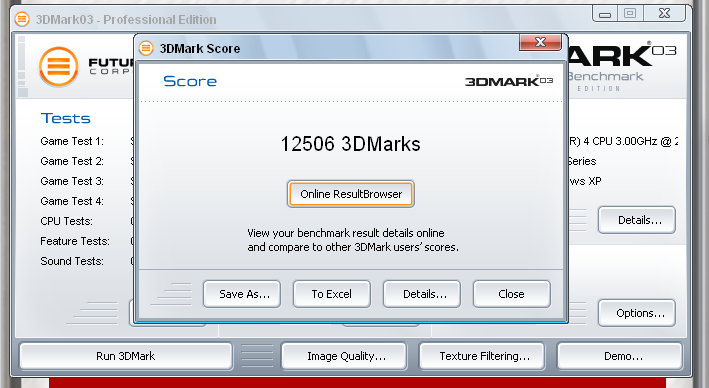The width and height of the screenshot is (709, 388).
Task: Export results with To Excel button
Action: coord(332,294)
